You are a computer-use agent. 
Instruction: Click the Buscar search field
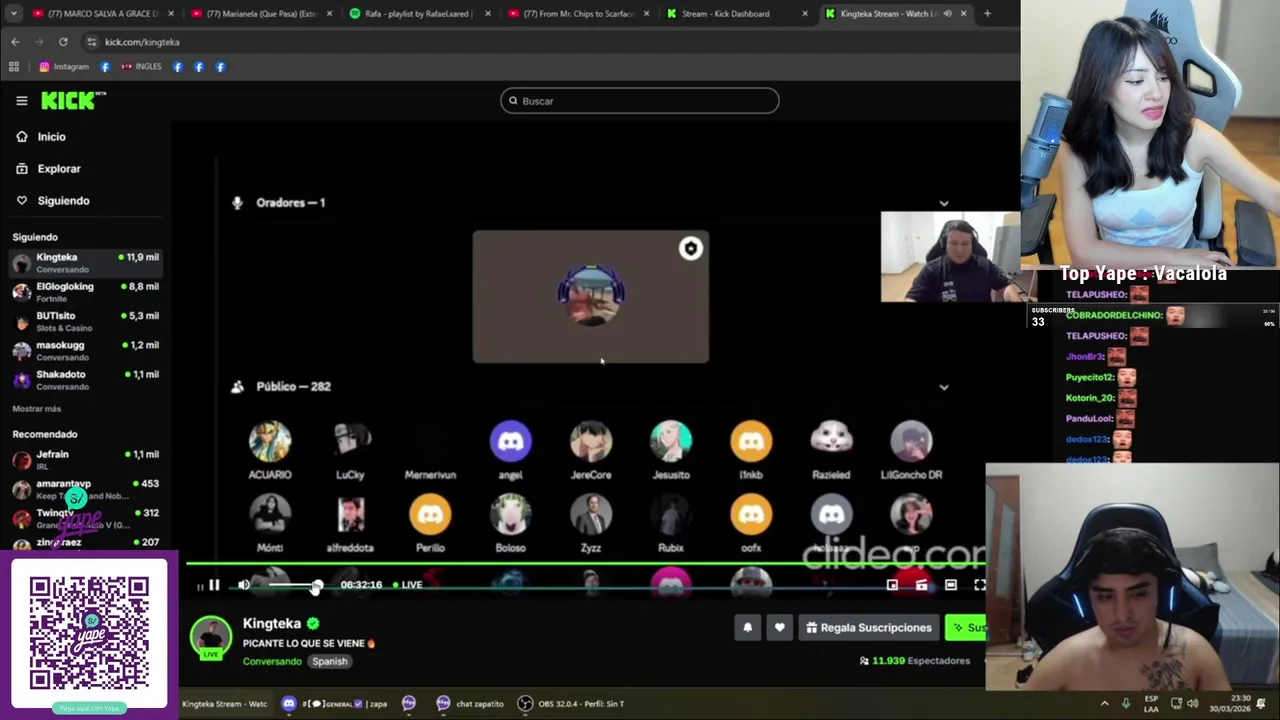click(639, 101)
